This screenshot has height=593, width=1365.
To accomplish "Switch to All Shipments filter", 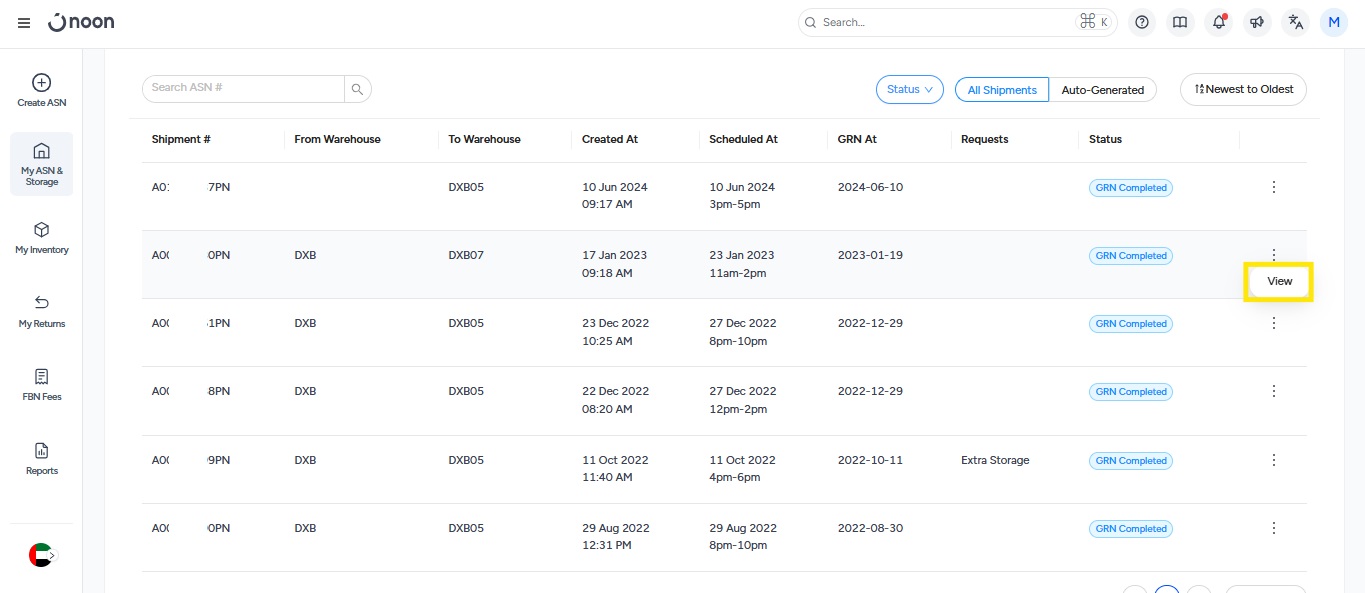I will [1002, 90].
